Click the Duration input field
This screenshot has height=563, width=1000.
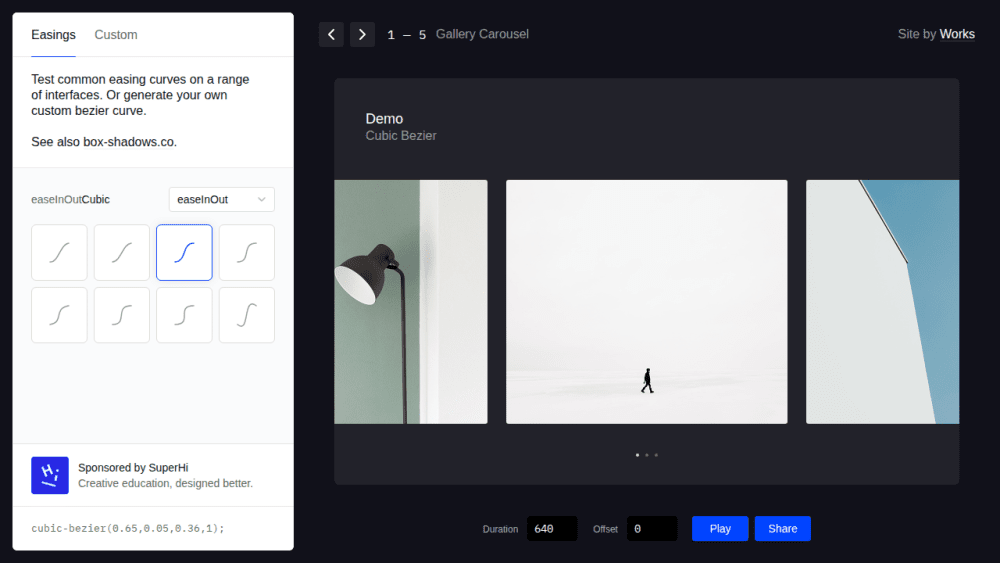552,529
